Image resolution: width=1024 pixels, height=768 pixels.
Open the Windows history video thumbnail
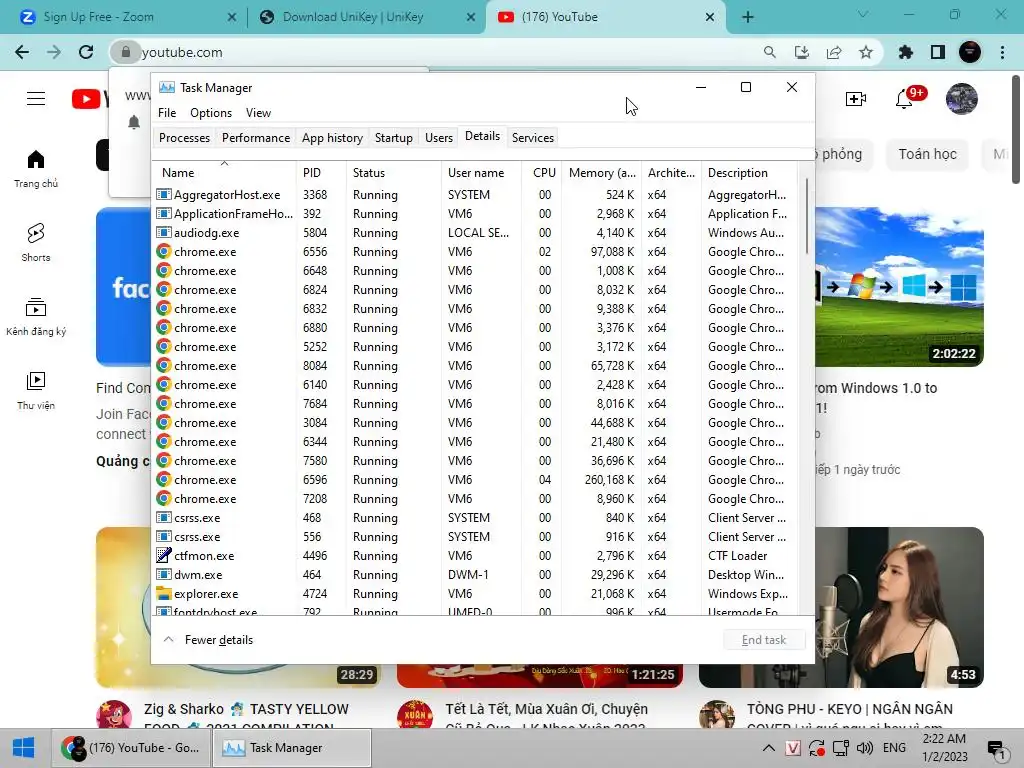click(899, 287)
